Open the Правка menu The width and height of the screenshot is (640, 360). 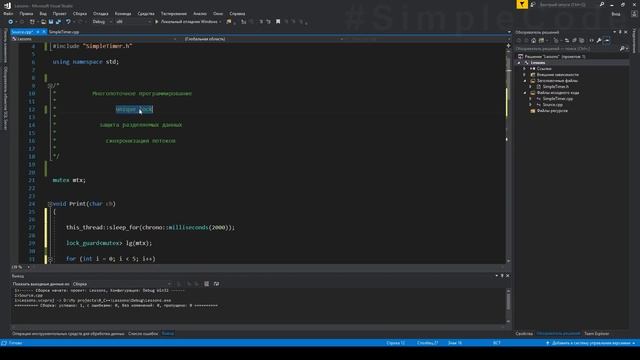pos(26,14)
